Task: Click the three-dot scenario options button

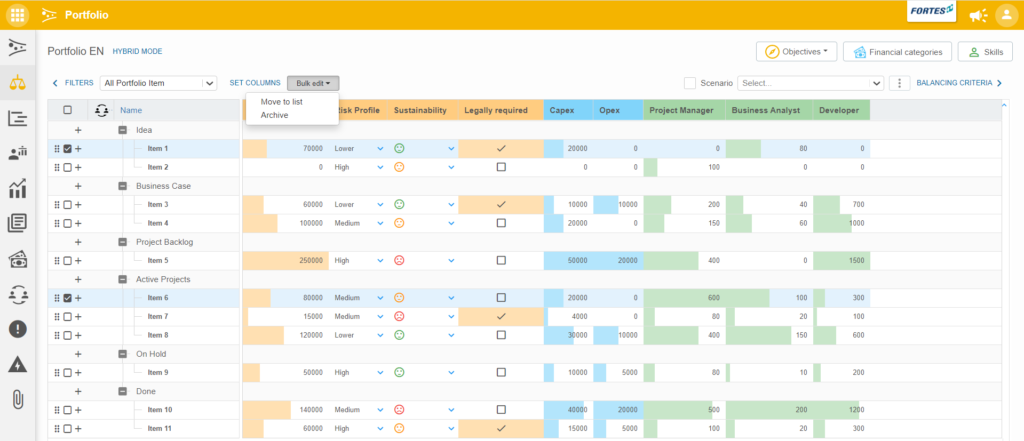Action: tap(899, 84)
